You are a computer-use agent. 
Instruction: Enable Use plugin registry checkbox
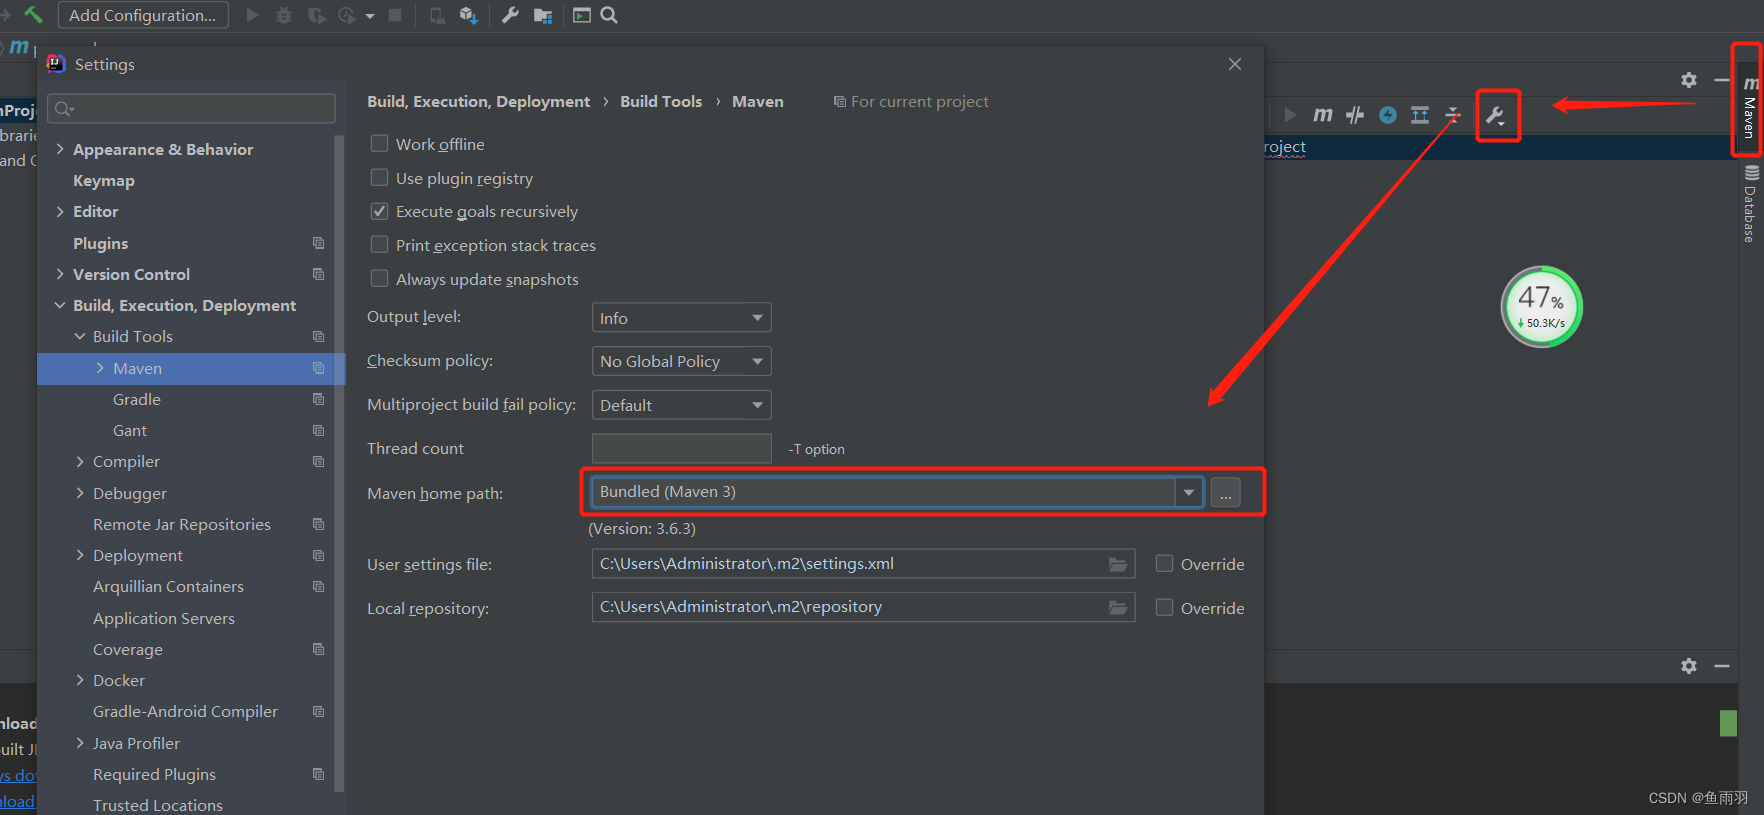coord(379,177)
